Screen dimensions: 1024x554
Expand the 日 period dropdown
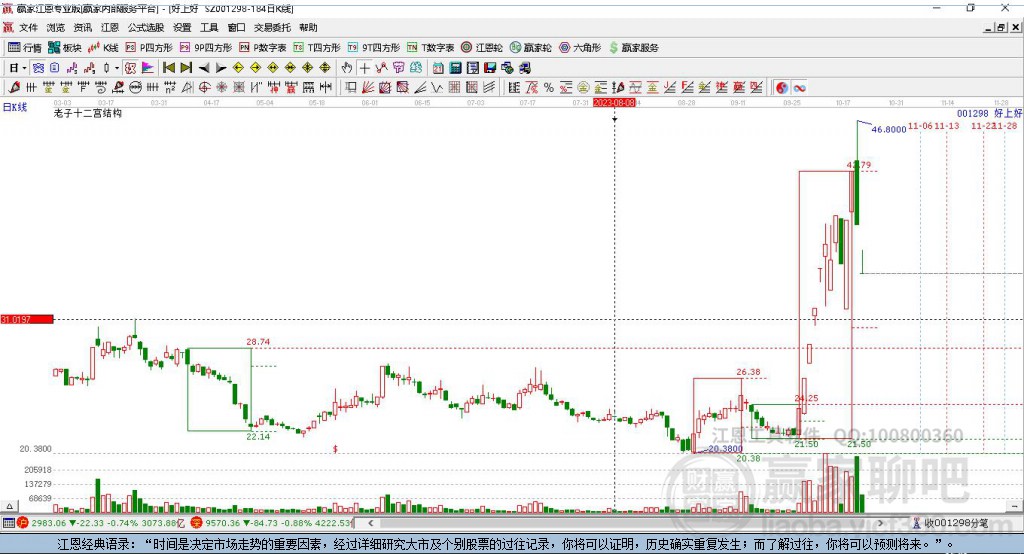click(x=16, y=68)
